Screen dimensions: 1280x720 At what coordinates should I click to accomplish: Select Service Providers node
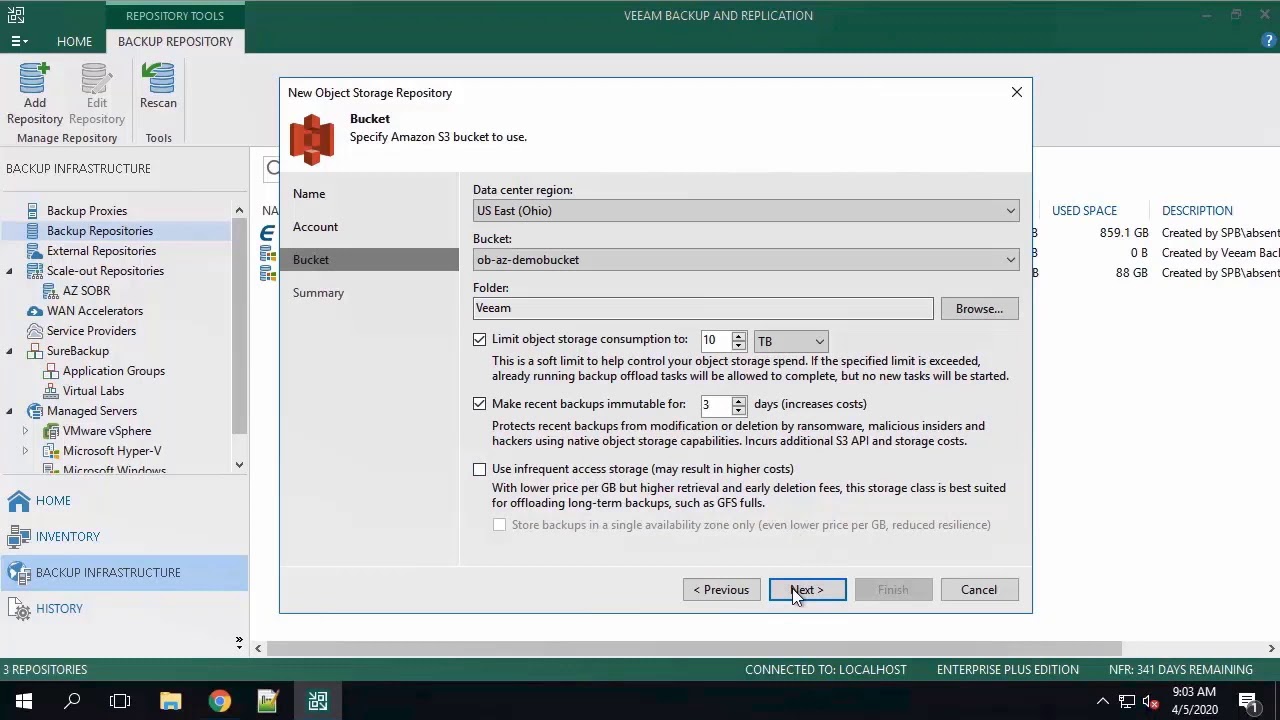click(x=91, y=331)
